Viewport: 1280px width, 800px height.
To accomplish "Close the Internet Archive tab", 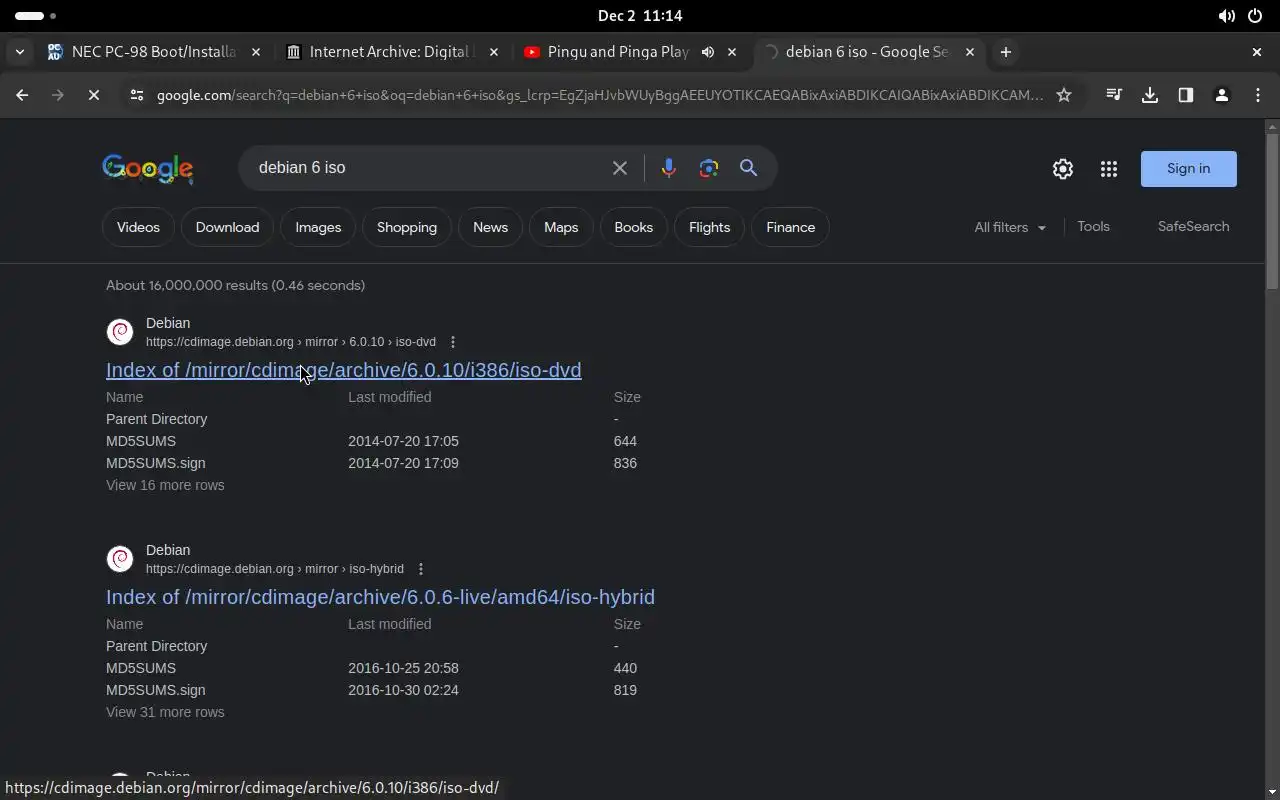I will tap(494, 52).
